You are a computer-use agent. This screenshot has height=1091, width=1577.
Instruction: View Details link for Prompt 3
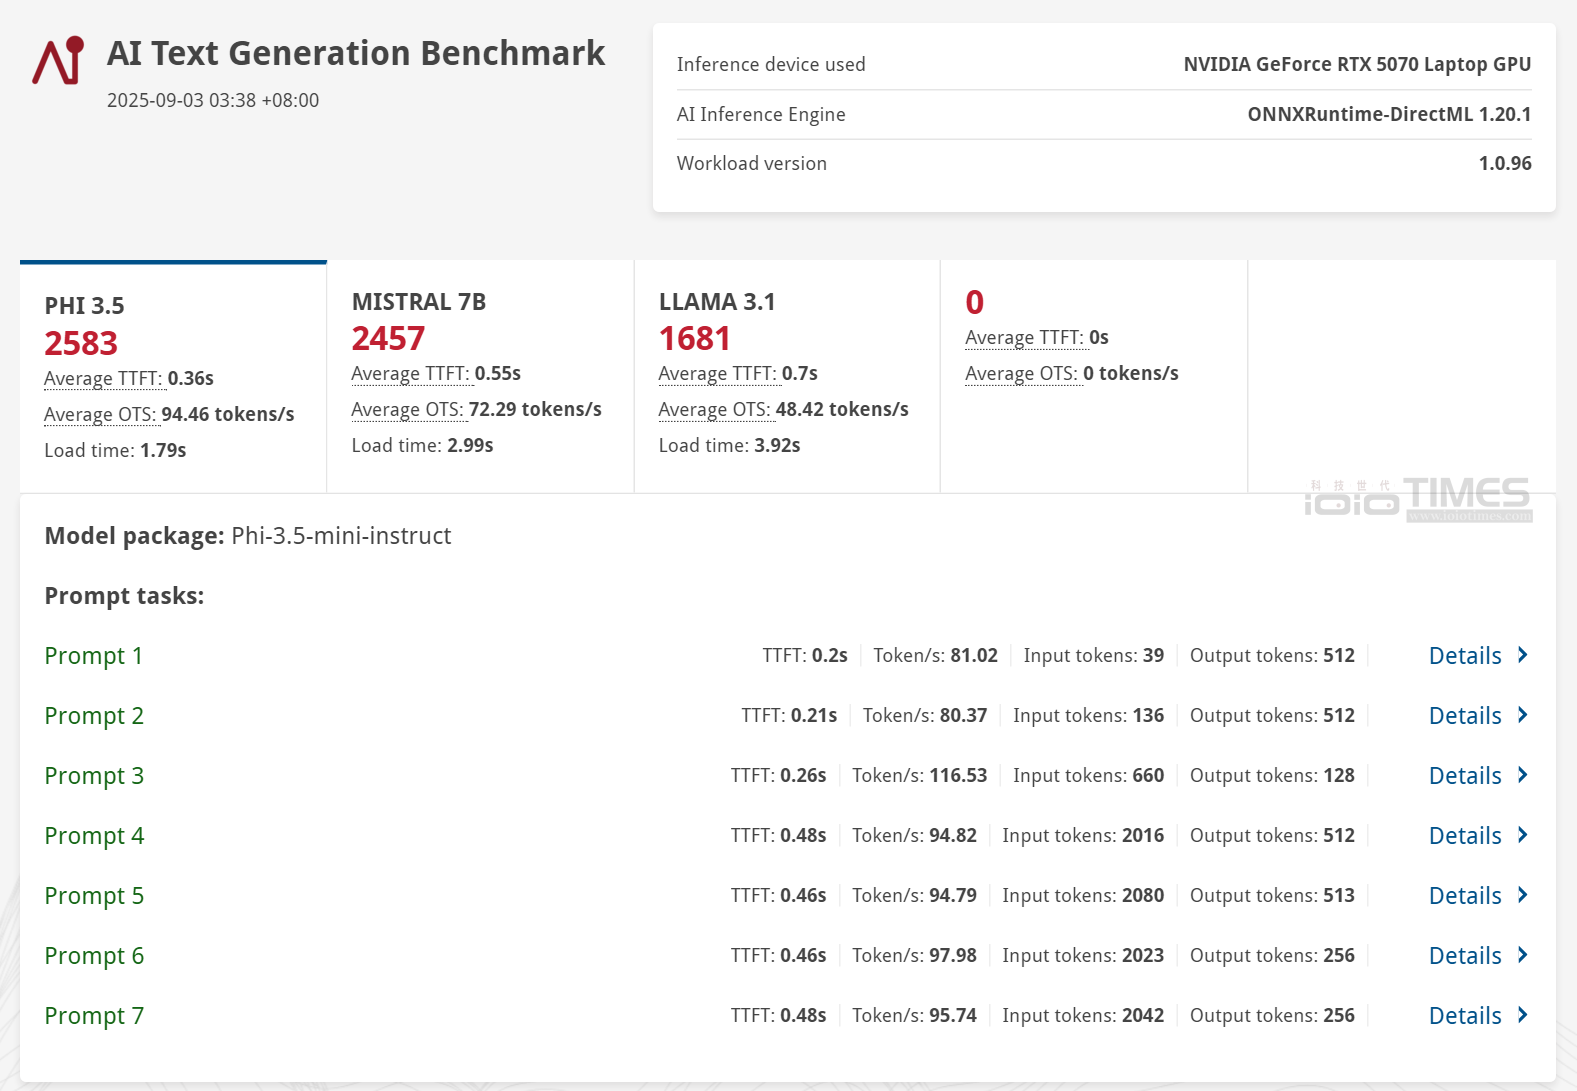[x=1465, y=776]
